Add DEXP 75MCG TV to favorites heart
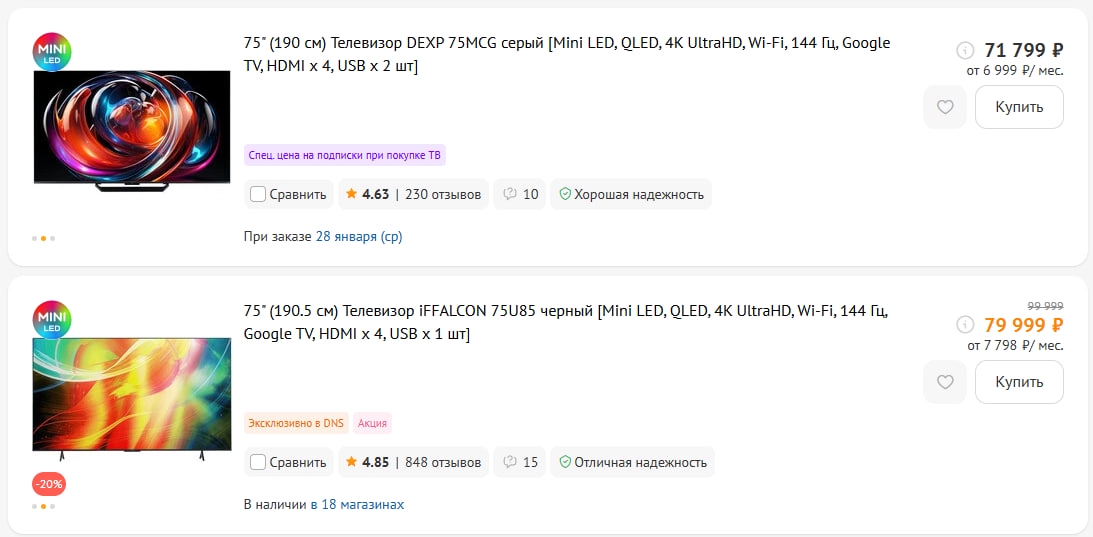 coord(945,107)
